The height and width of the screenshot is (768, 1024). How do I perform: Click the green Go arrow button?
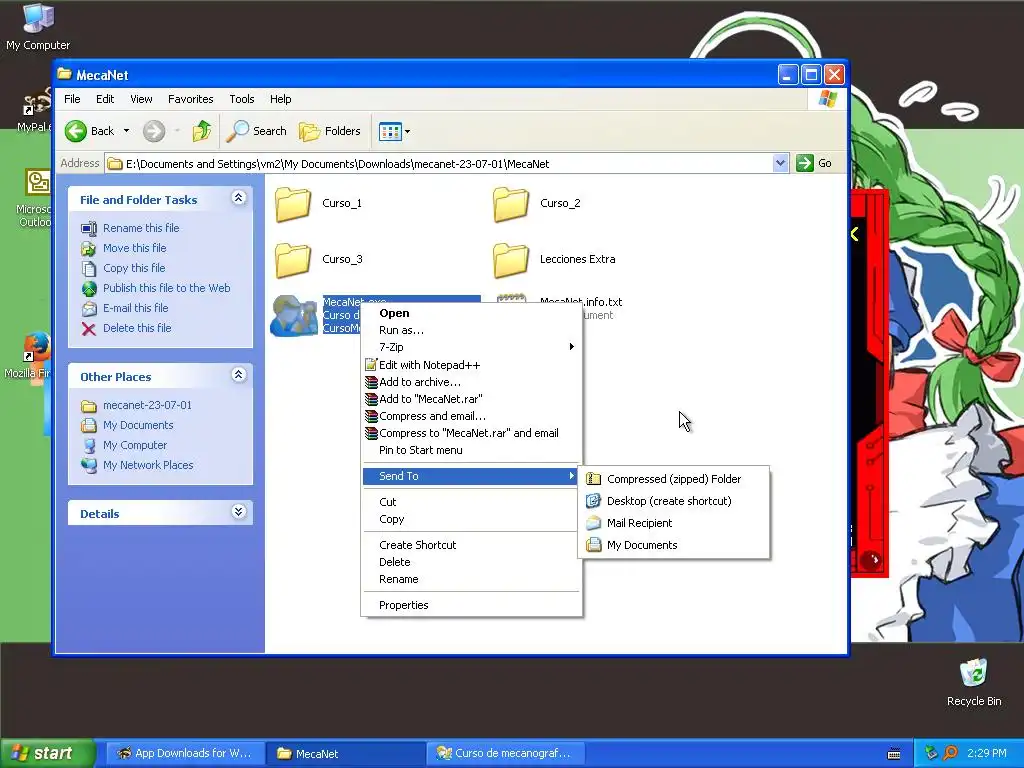[805, 163]
